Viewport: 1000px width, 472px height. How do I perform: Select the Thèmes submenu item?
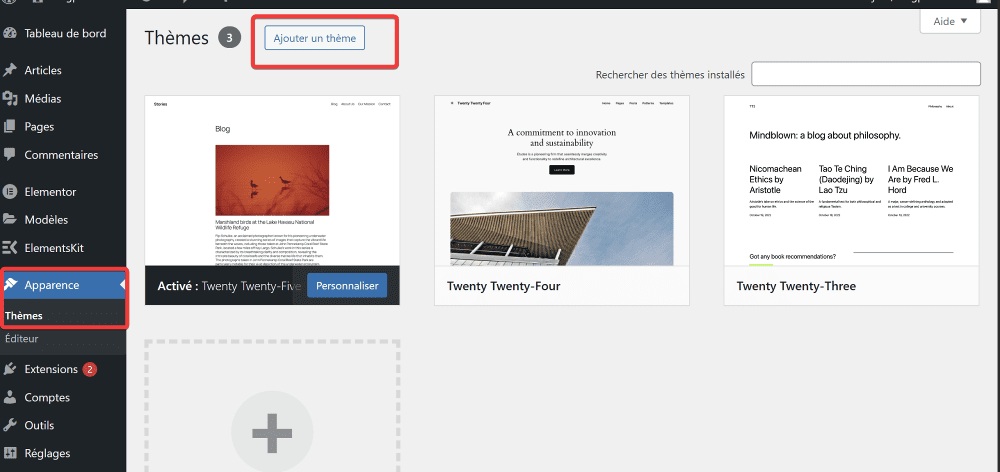[x=24, y=316]
